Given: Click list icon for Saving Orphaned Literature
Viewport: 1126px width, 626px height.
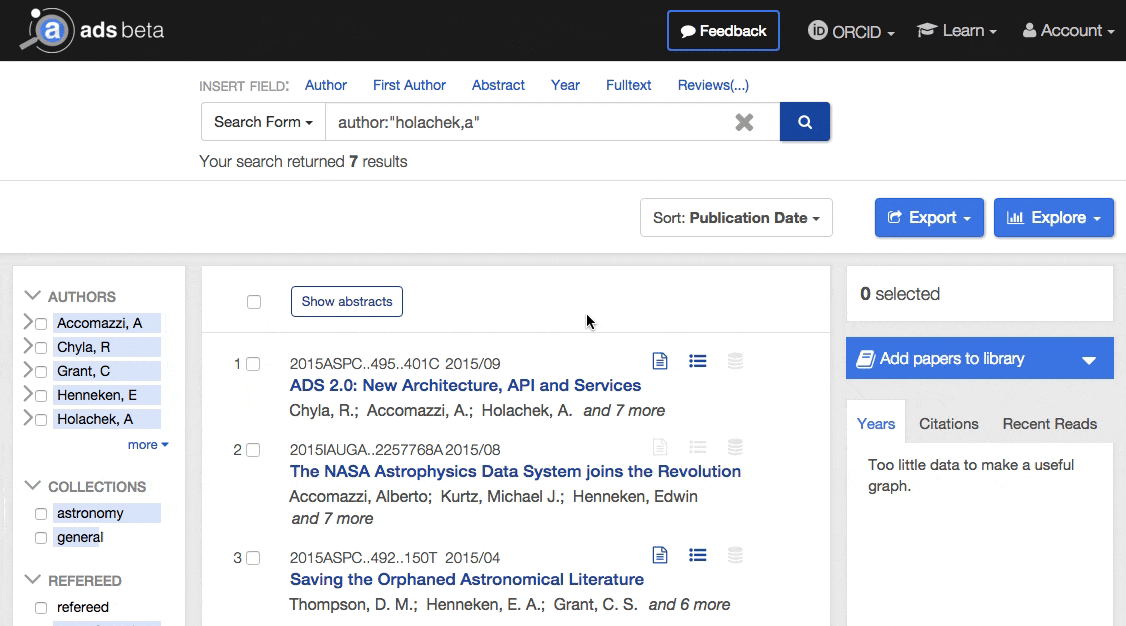Looking at the screenshot, I should [698, 555].
